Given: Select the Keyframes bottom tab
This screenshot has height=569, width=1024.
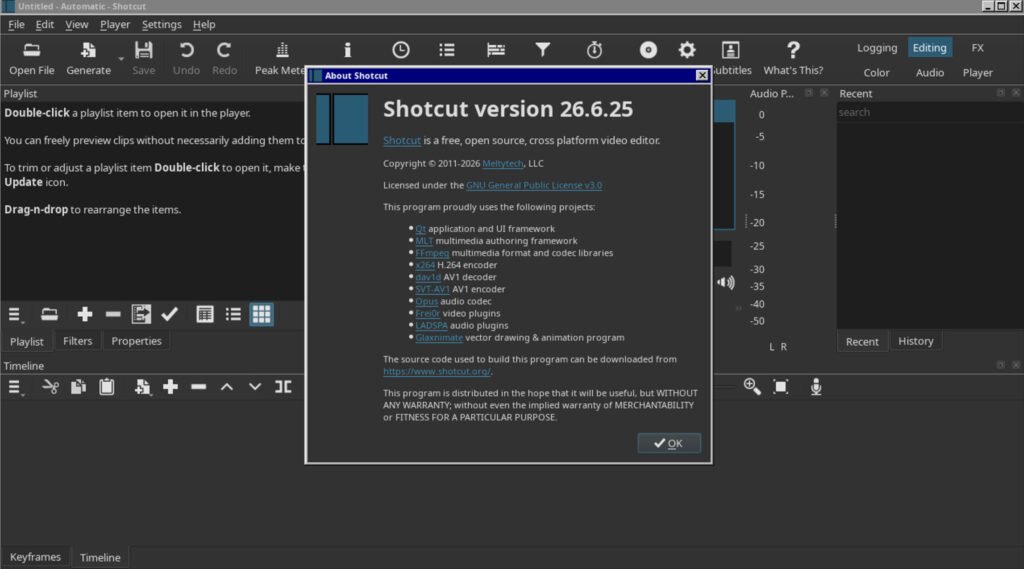Looking at the screenshot, I should click(x=35, y=557).
